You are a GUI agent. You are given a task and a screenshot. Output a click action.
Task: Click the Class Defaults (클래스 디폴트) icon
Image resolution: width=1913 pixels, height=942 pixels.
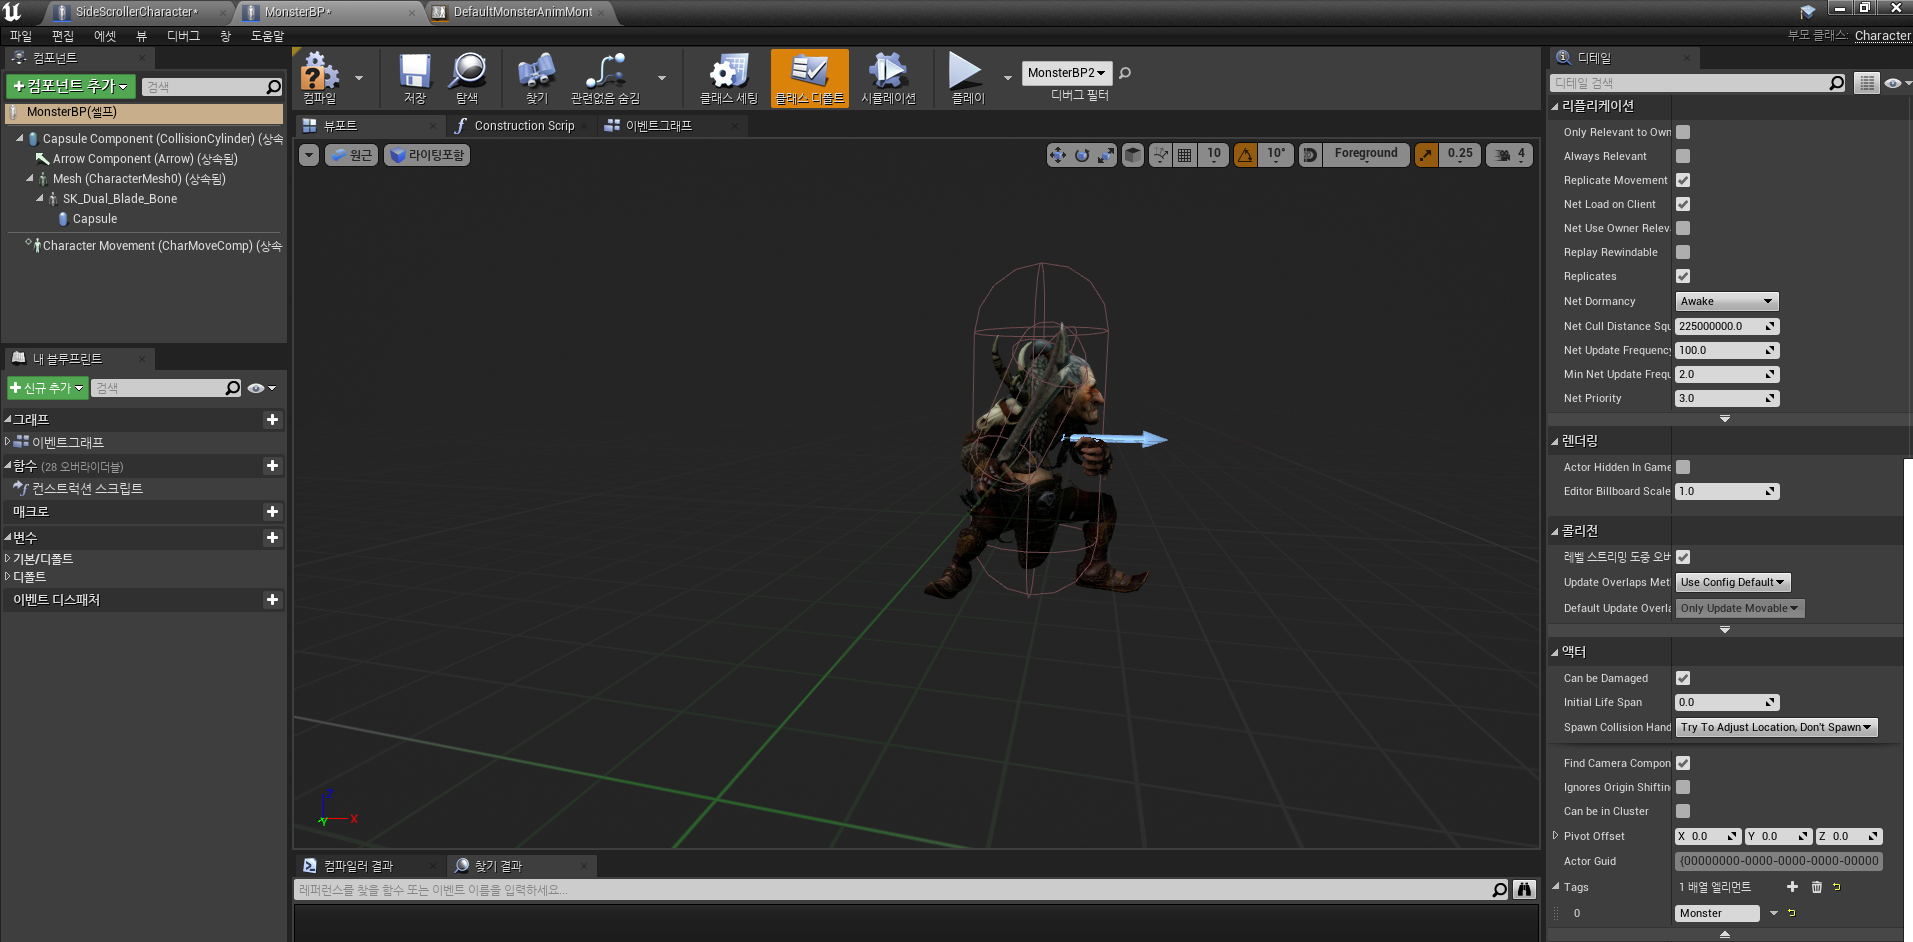810,77
